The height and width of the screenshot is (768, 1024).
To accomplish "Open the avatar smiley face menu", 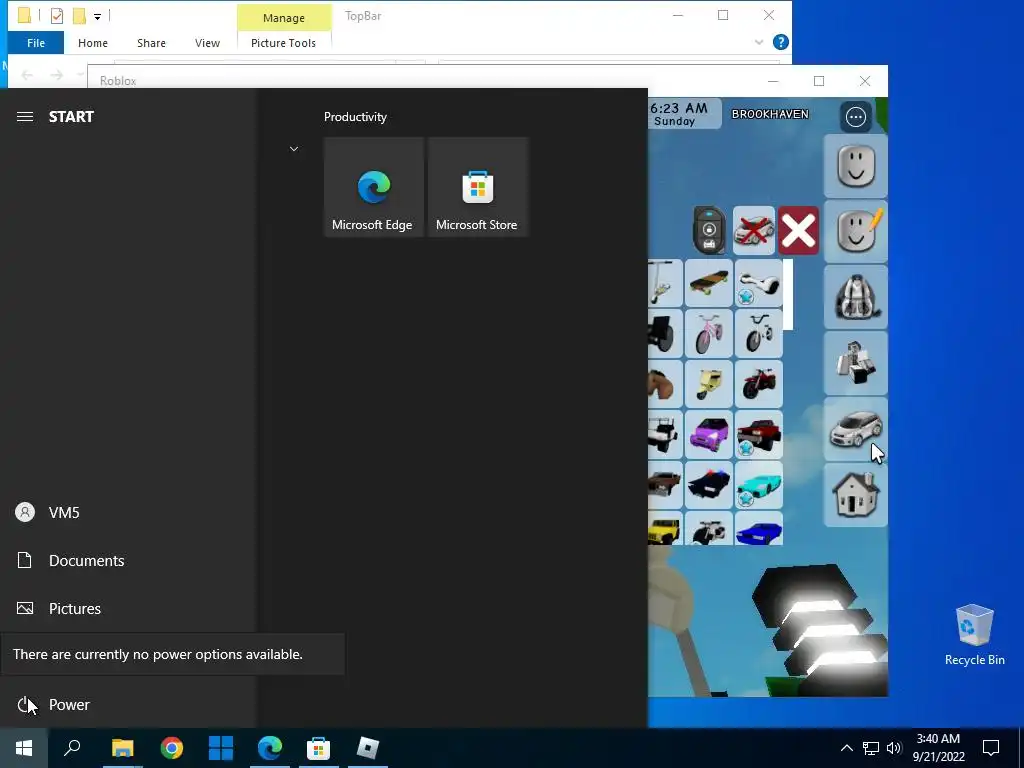I will click(856, 166).
